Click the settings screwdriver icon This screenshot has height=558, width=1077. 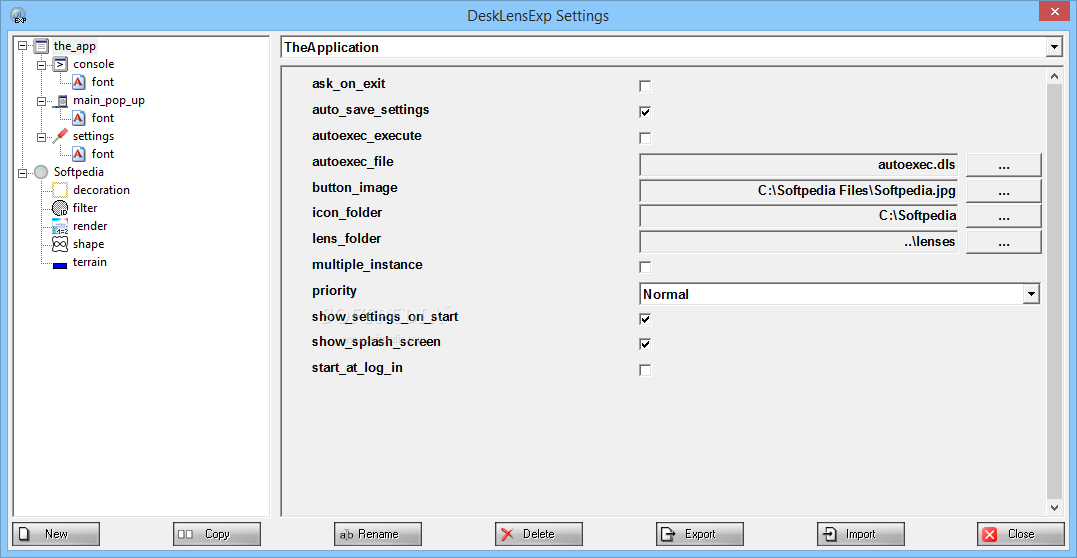click(60, 136)
